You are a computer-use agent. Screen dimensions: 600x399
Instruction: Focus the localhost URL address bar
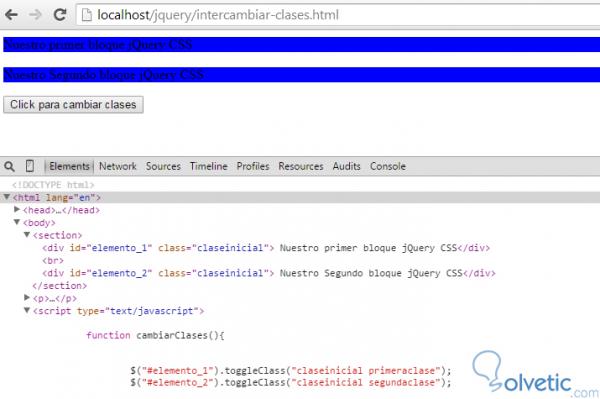tap(338, 15)
